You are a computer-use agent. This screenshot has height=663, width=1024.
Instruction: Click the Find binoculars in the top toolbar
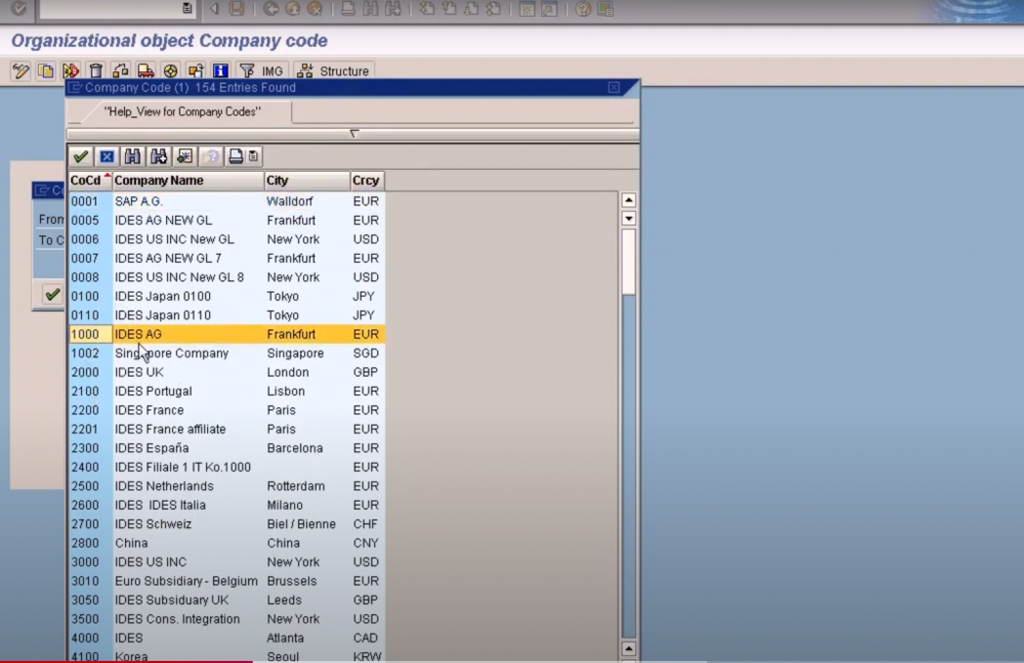click(x=370, y=8)
